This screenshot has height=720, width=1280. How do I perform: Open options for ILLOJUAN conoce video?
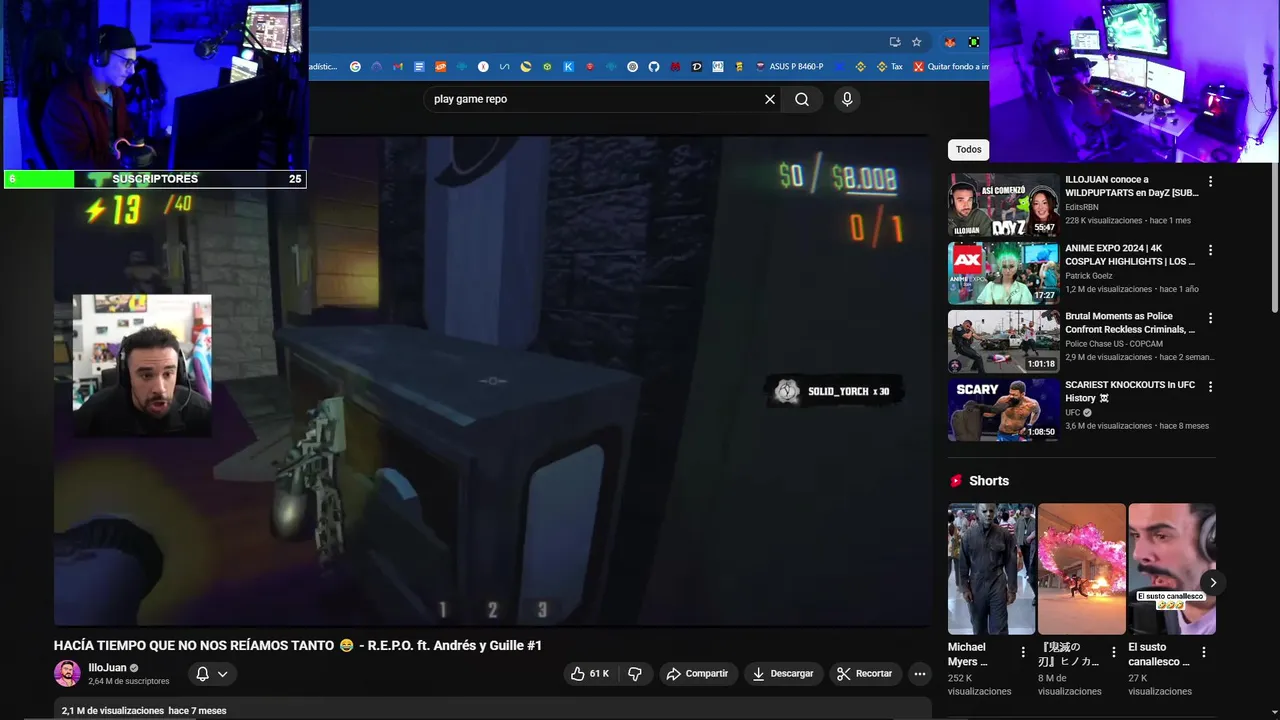[1210, 182]
